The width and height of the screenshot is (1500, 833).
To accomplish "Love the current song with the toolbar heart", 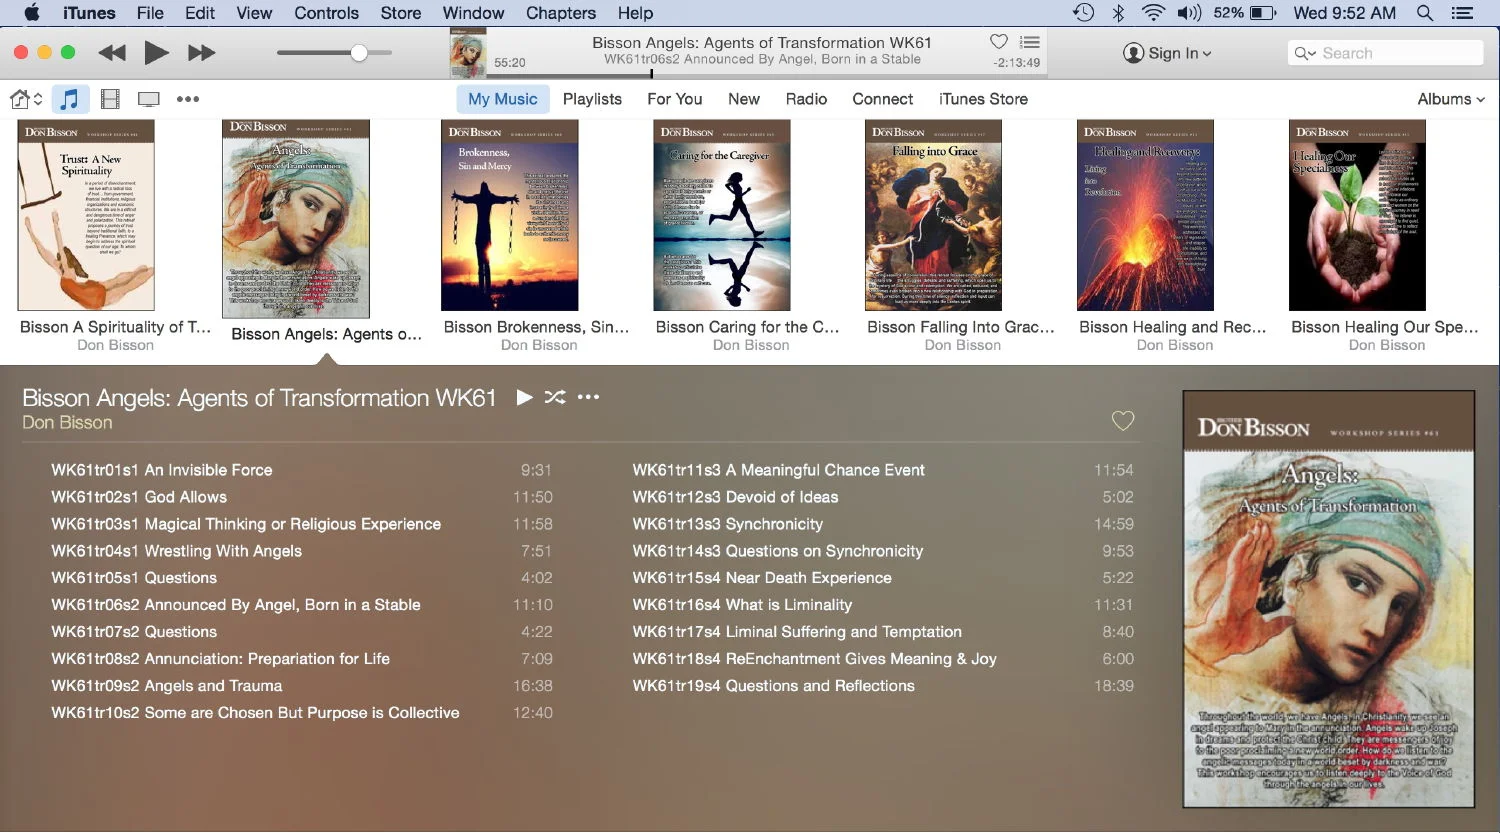I will [998, 42].
